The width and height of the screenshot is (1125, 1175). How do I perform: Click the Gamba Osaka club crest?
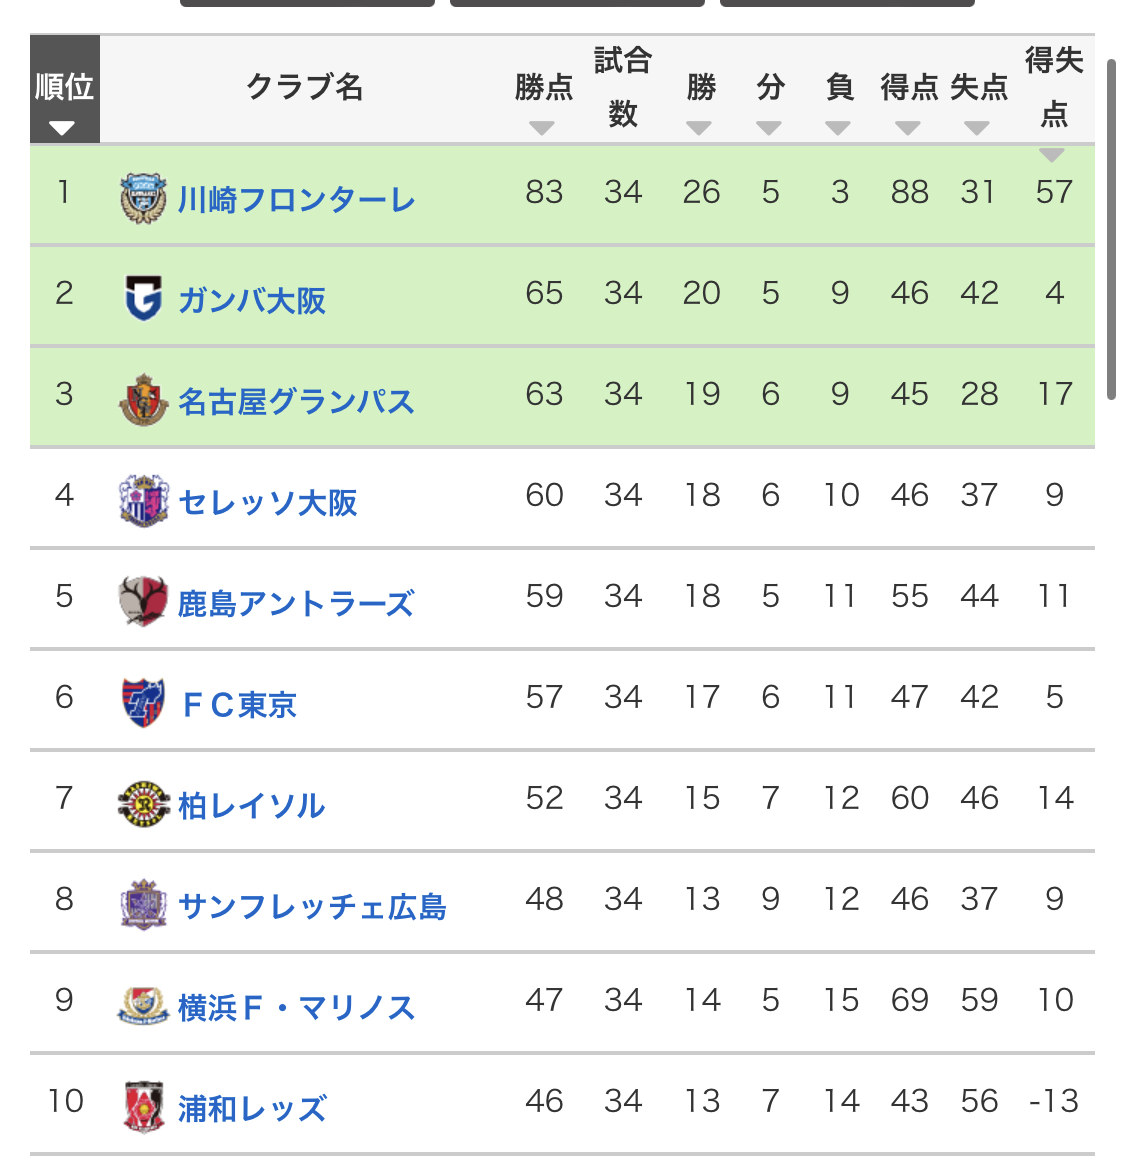click(x=143, y=298)
